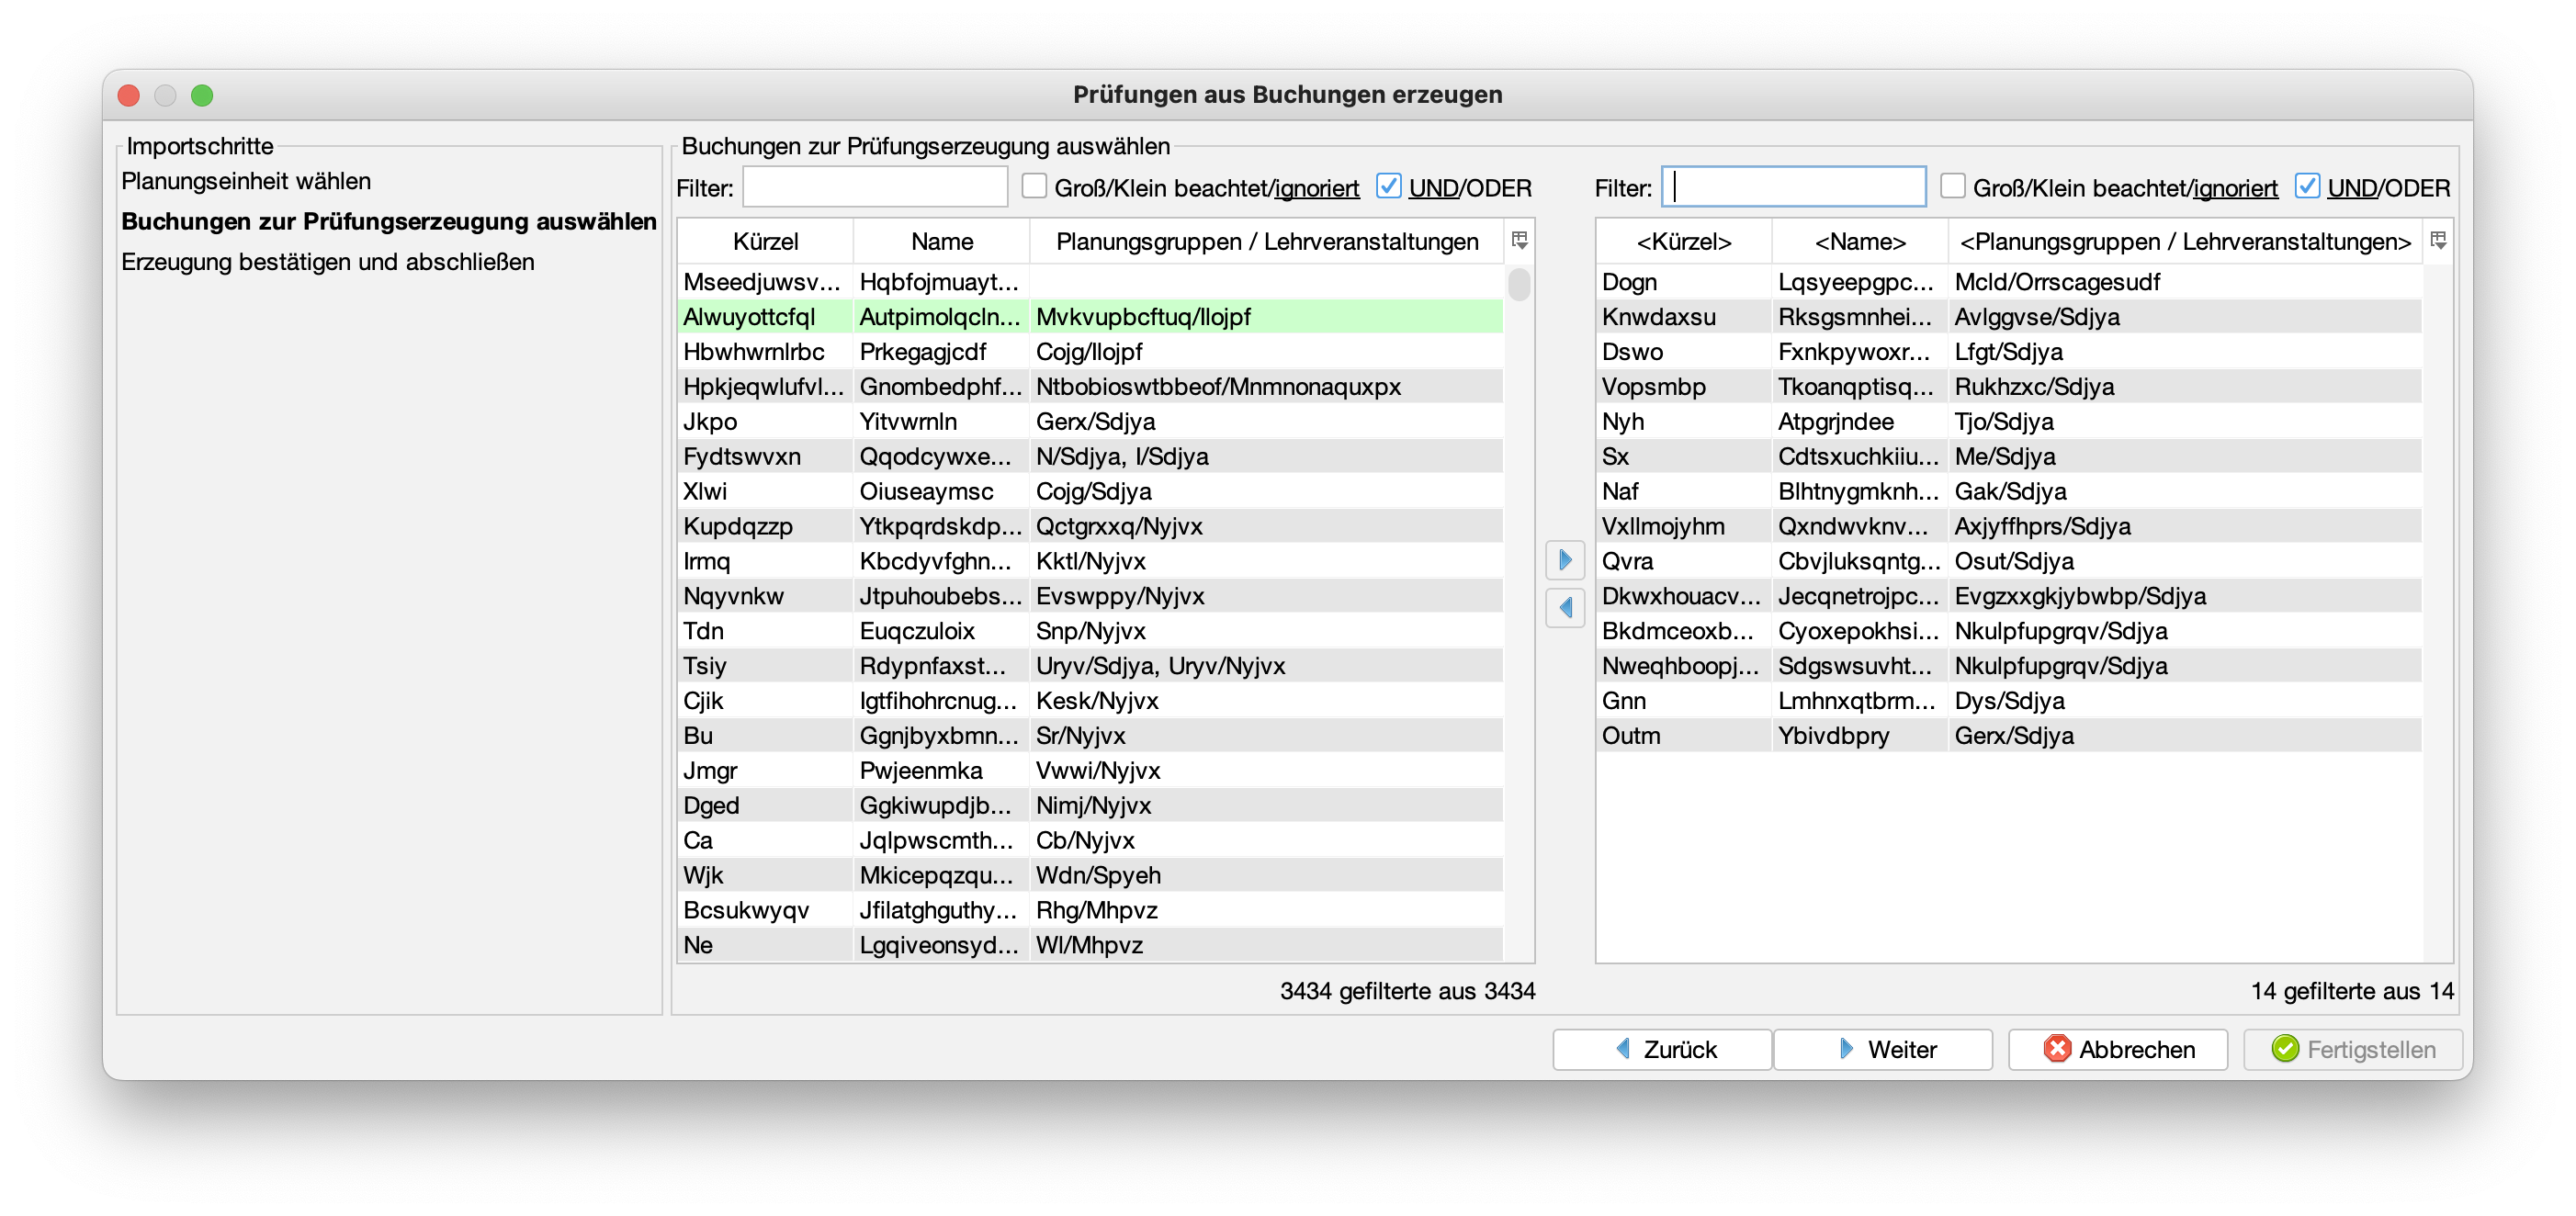2576x1216 pixels.
Task: Click the left-arrow remove booking icon
Action: [1565, 607]
